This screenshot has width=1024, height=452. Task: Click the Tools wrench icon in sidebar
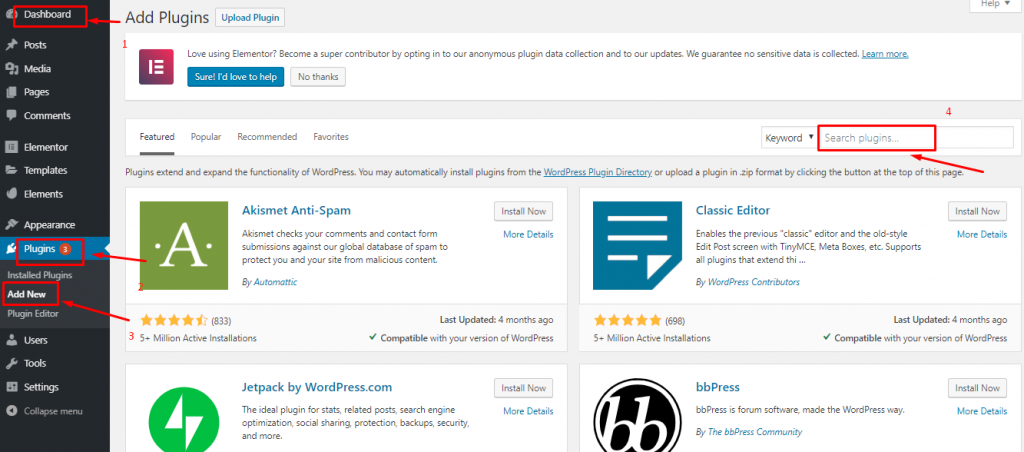(11, 363)
